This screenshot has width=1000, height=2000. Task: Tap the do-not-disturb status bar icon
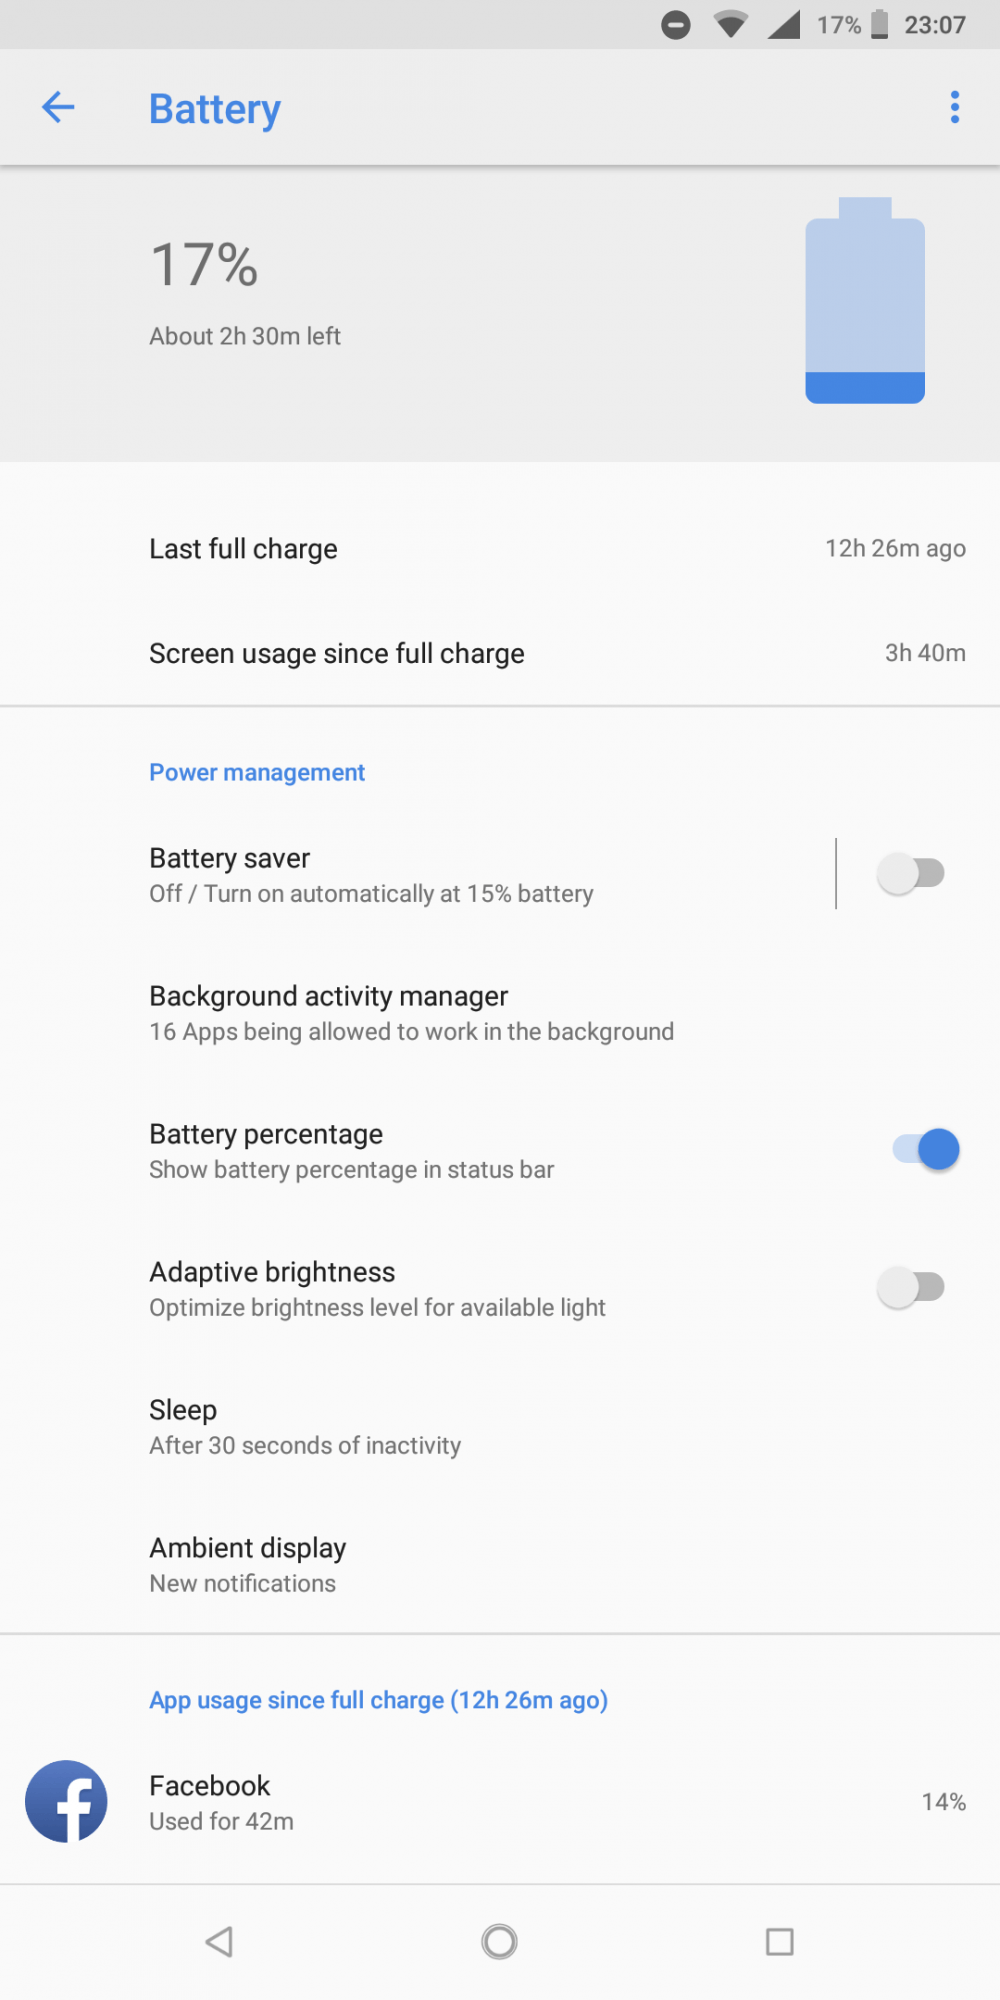click(x=676, y=24)
